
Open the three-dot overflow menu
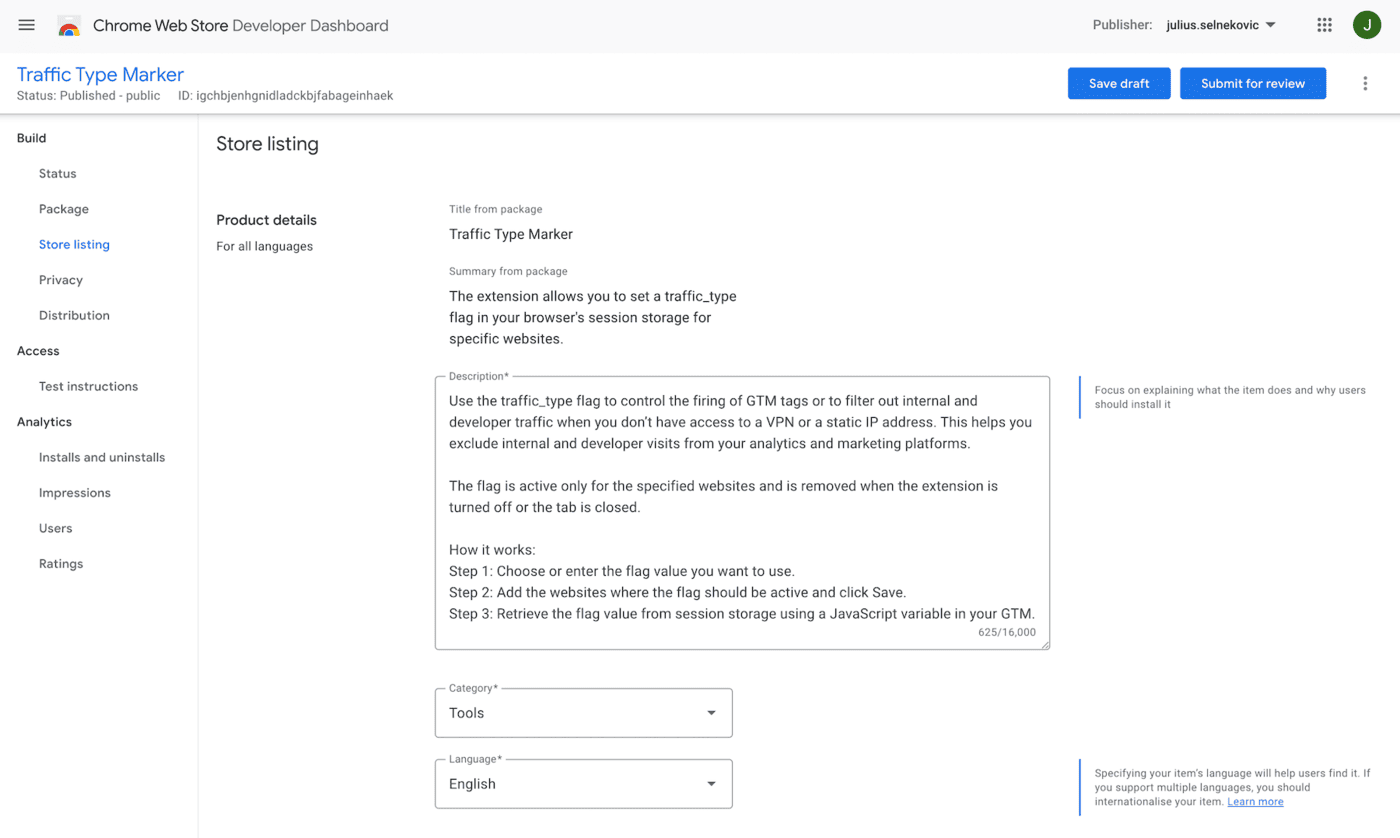(1365, 83)
